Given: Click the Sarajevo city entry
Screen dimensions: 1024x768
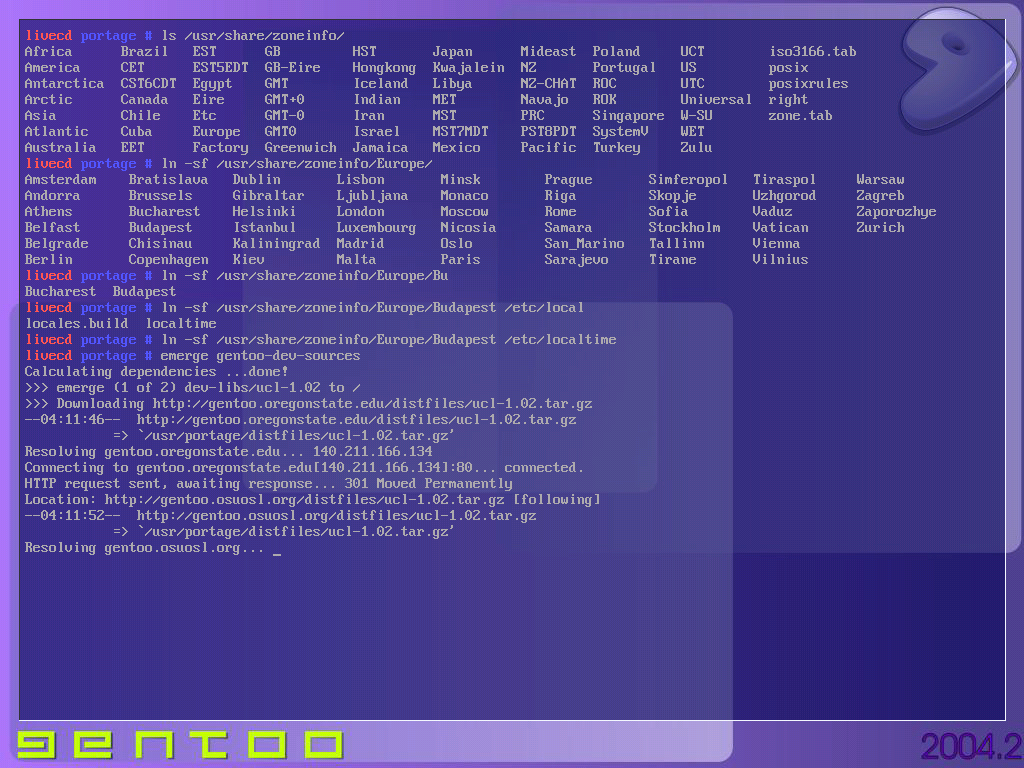Looking at the screenshot, I should pyautogui.click(x=576, y=259).
